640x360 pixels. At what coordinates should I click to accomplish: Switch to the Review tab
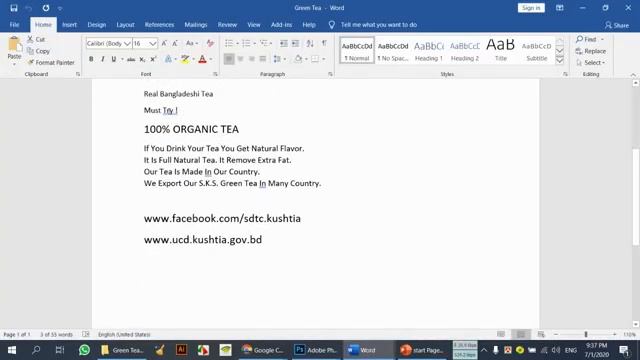227,25
